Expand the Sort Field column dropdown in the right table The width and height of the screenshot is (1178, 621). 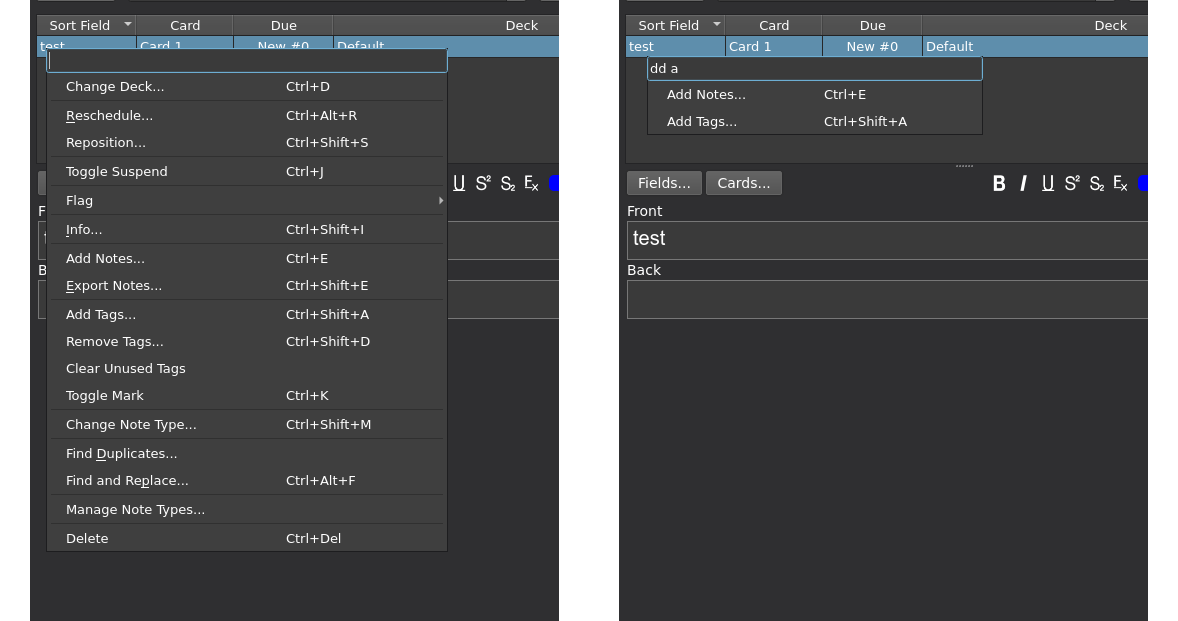[x=716, y=25]
